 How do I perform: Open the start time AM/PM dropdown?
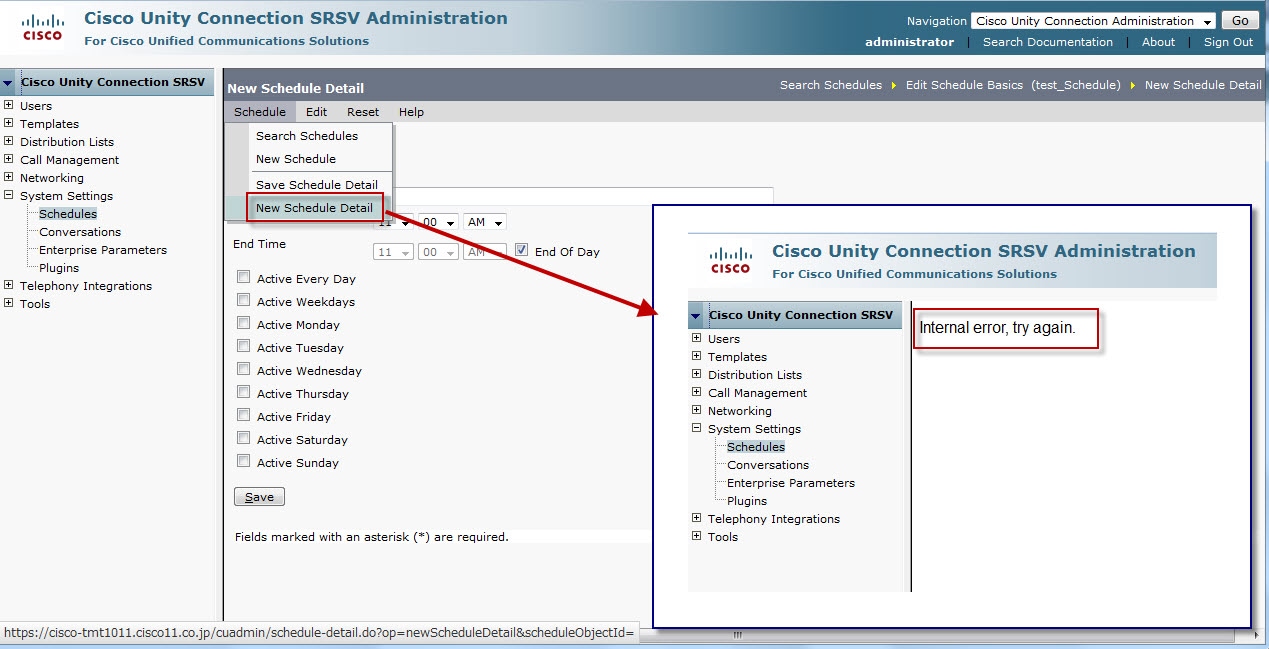click(485, 222)
